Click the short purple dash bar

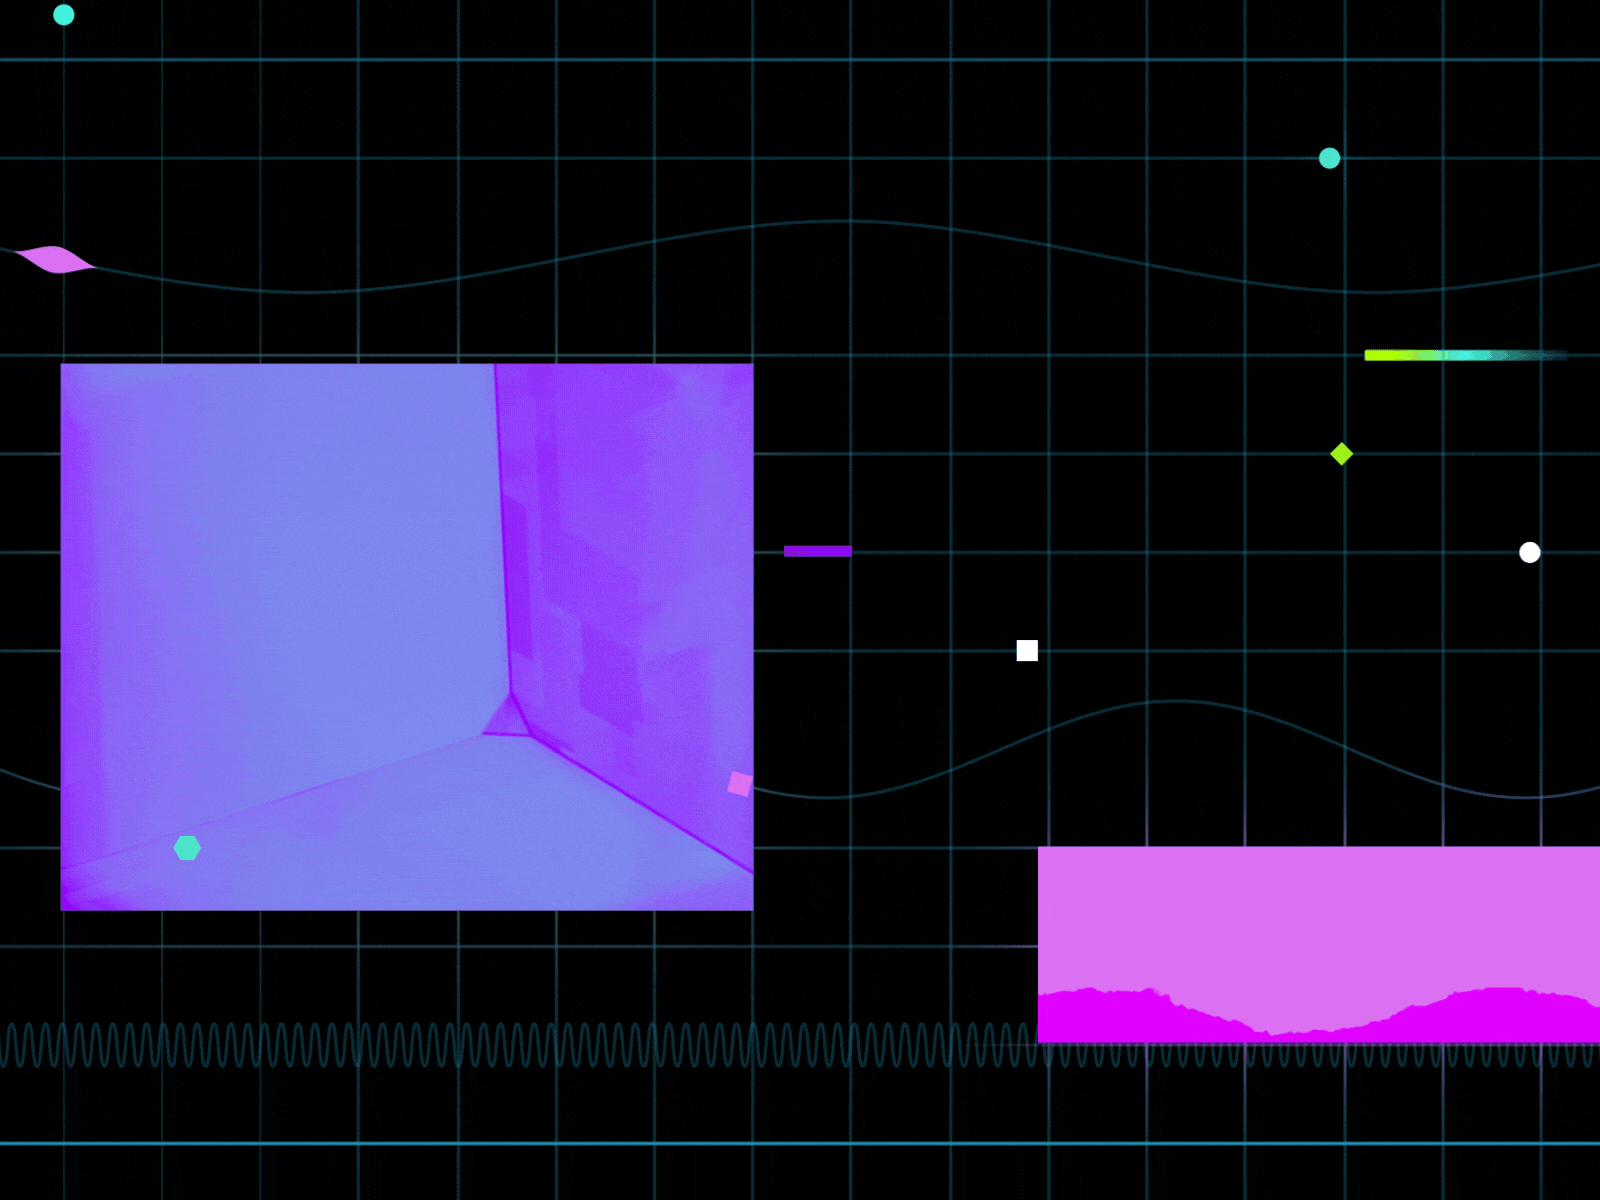pos(818,551)
